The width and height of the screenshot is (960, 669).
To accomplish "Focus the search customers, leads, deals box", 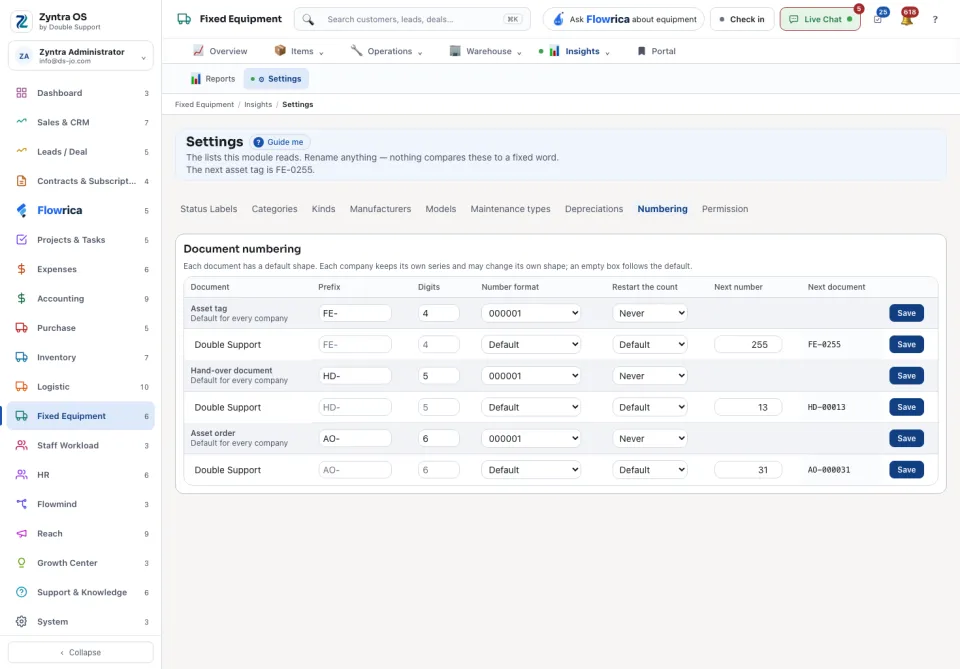I will coord(412,20).
